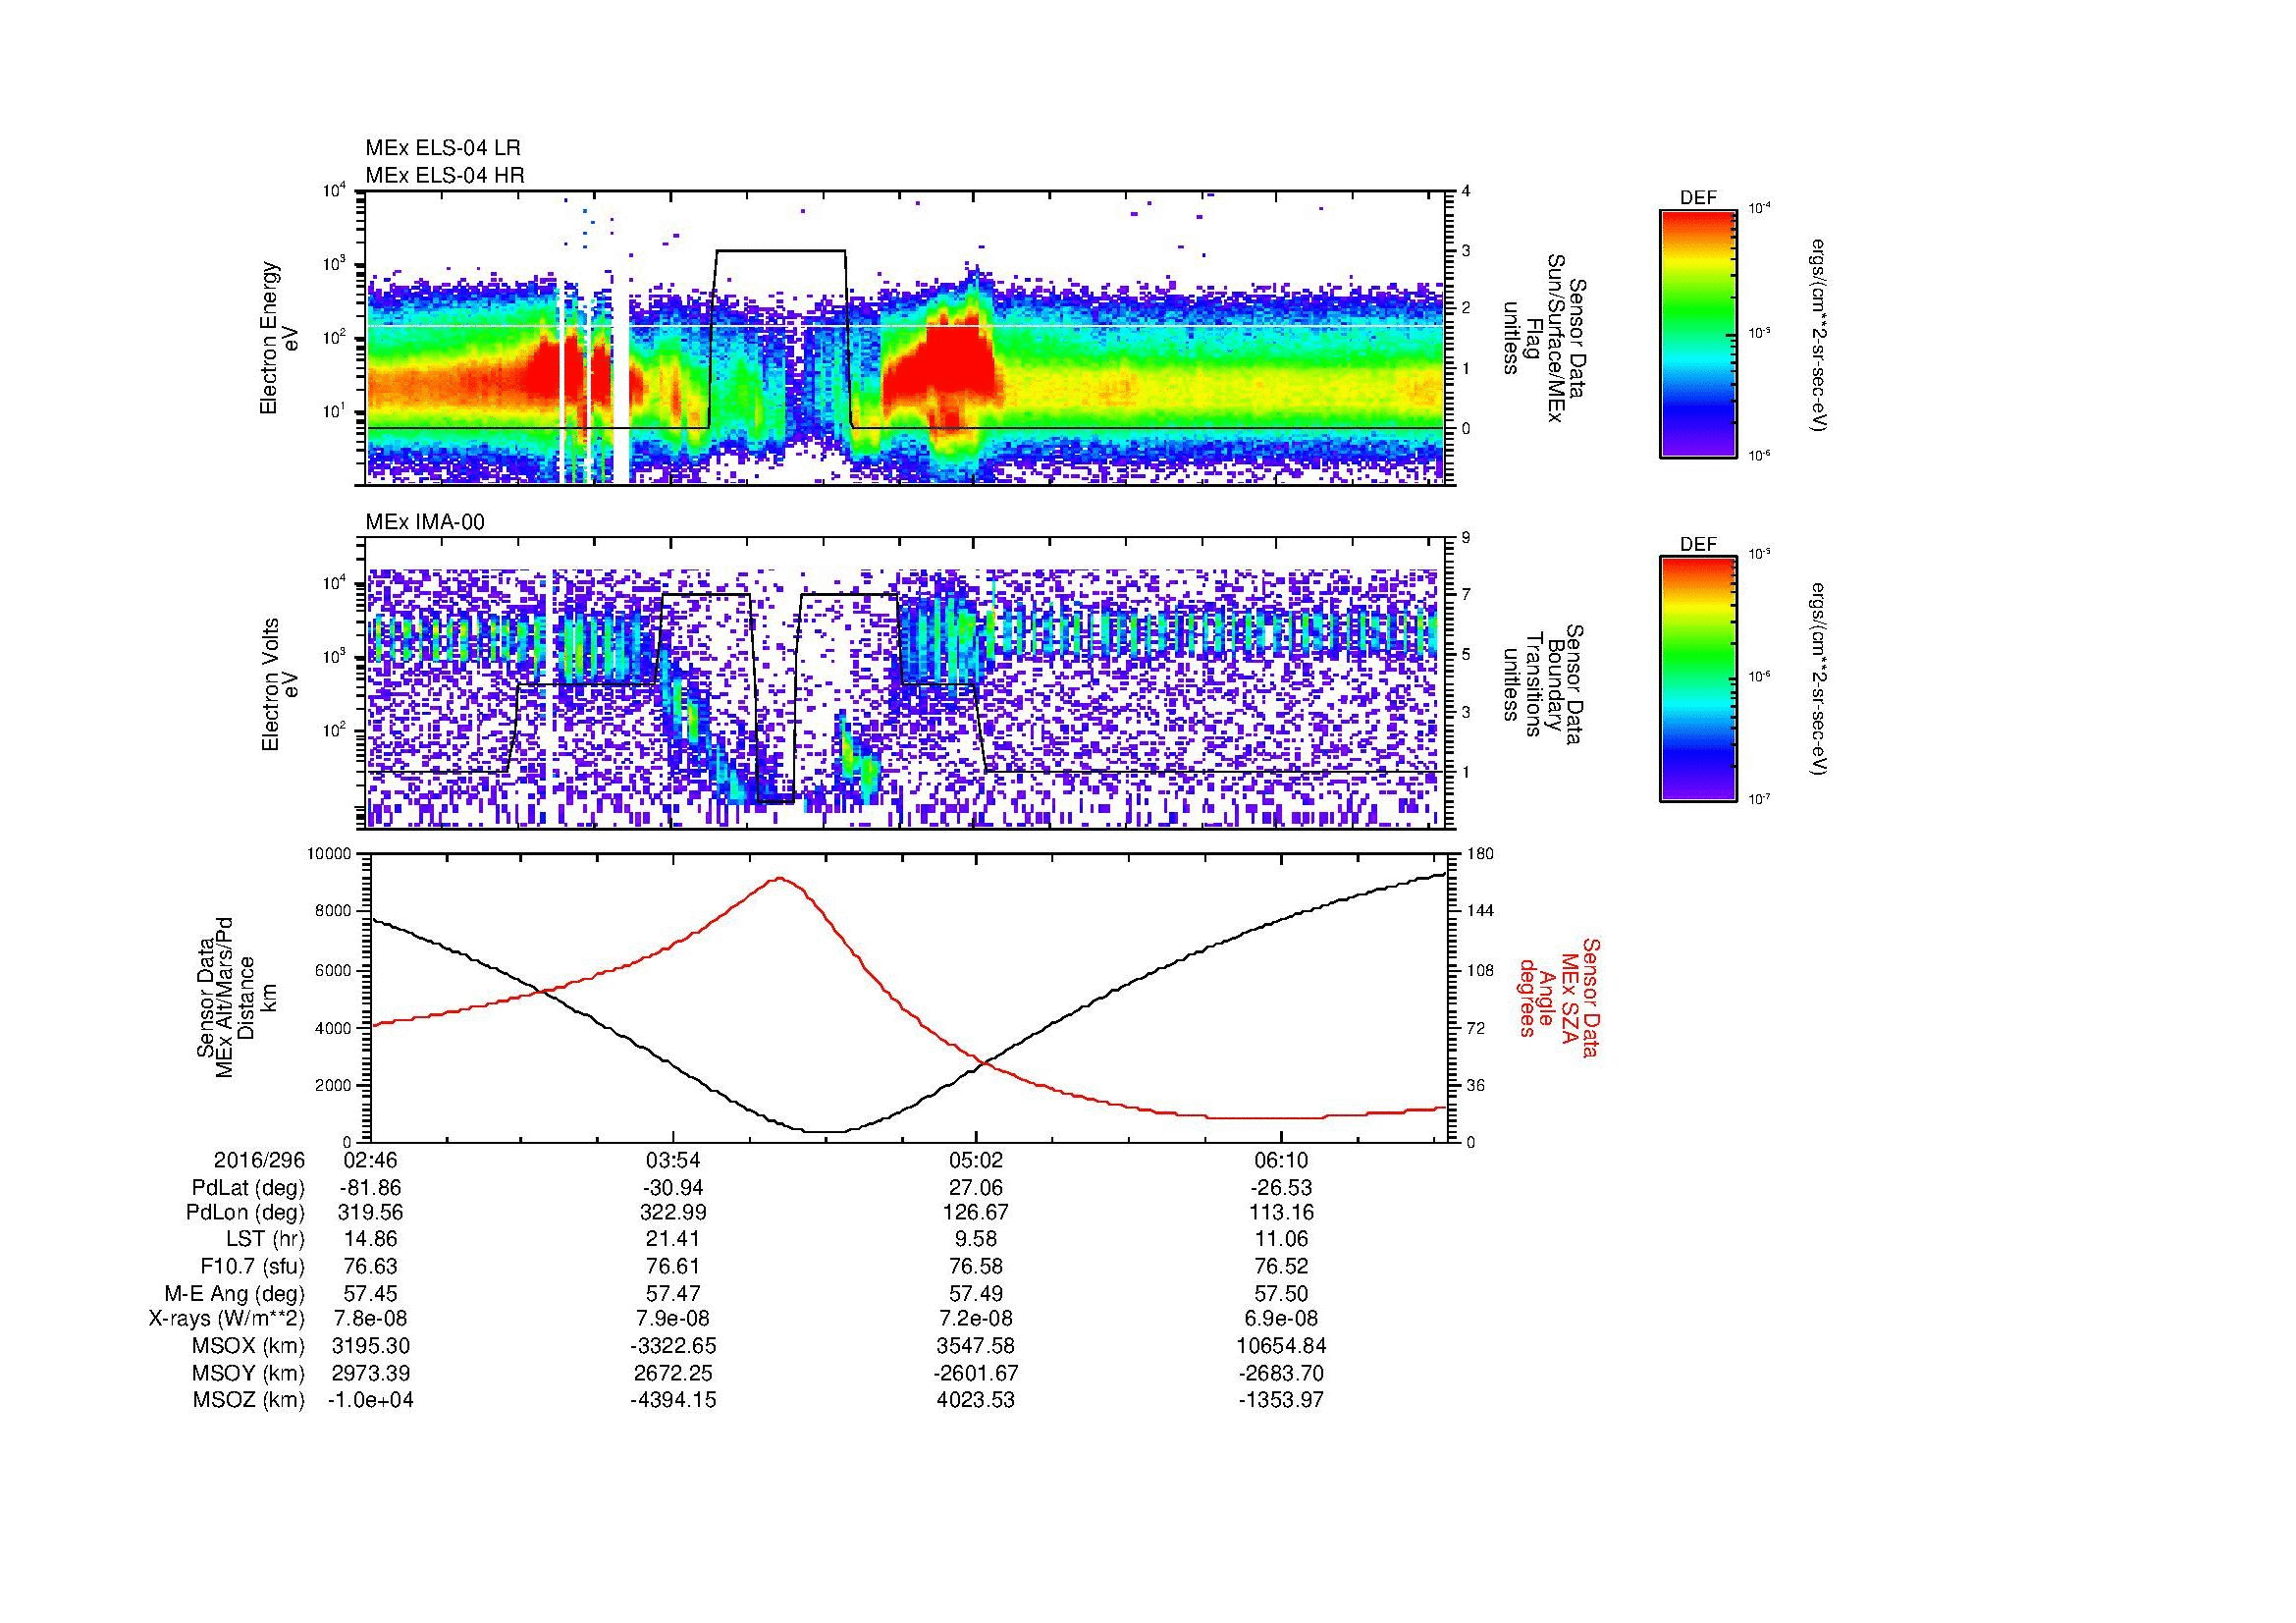Click the '02:46' time tick label
2296x1623 pixels.
[371, 1160]
